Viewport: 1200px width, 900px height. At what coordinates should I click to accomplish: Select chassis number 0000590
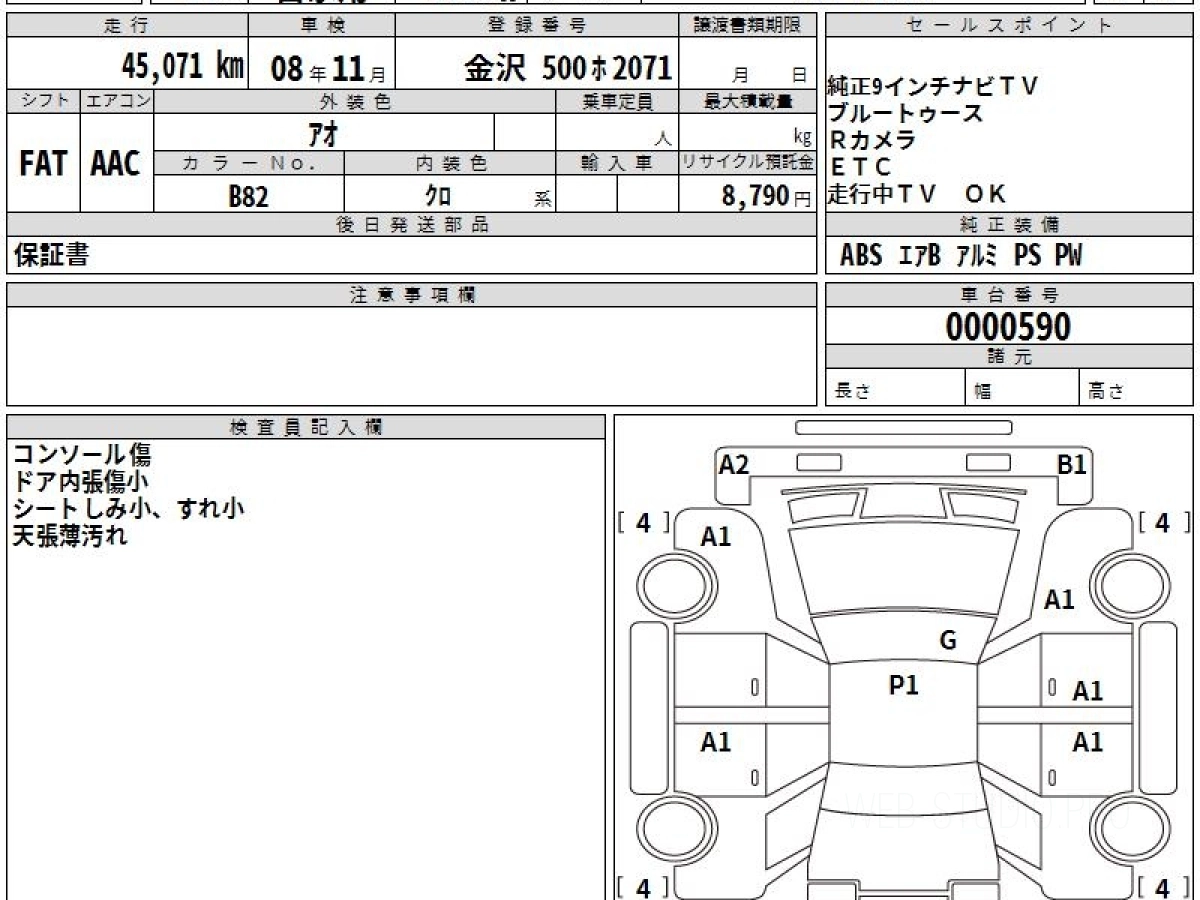[x=1008, y=326]
